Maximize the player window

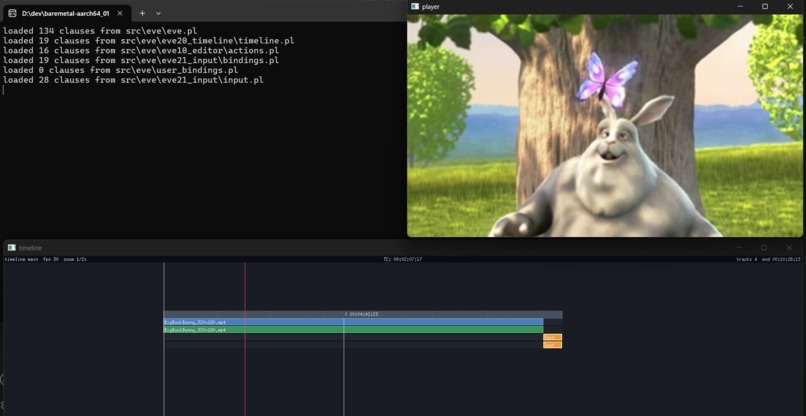pos(765,6)
